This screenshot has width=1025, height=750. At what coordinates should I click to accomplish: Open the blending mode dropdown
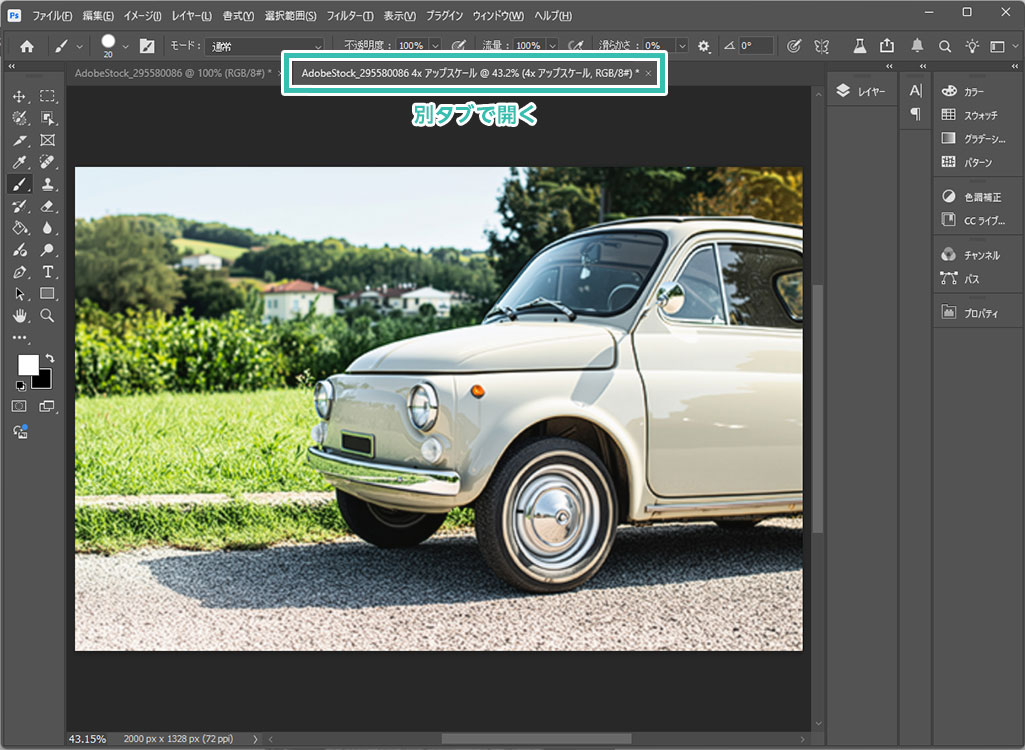click(x=264, y=46)
